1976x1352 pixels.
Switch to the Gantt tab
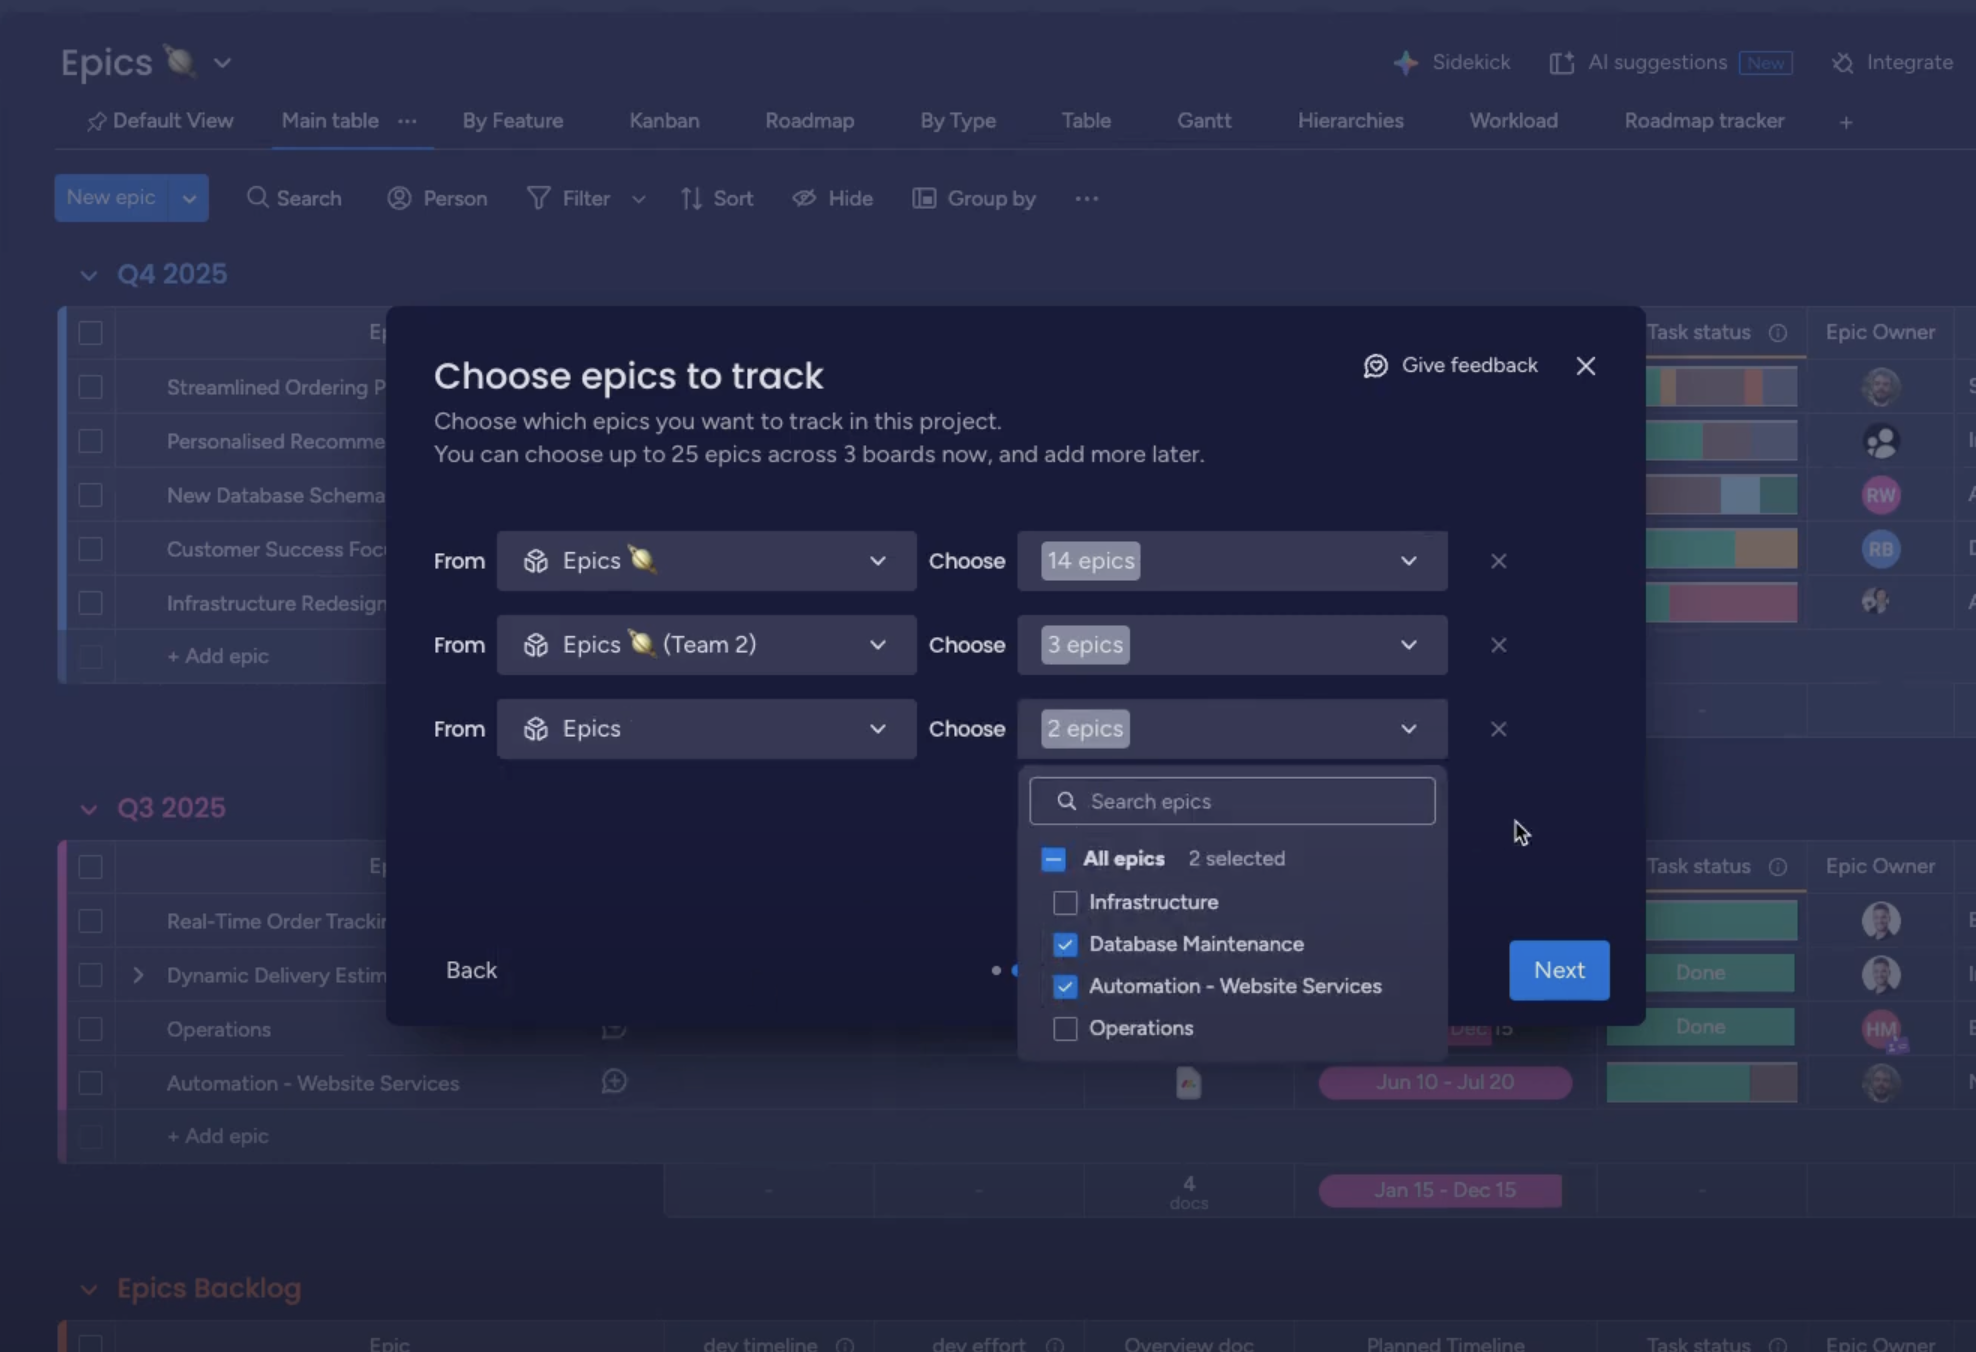click(1203, 121)
